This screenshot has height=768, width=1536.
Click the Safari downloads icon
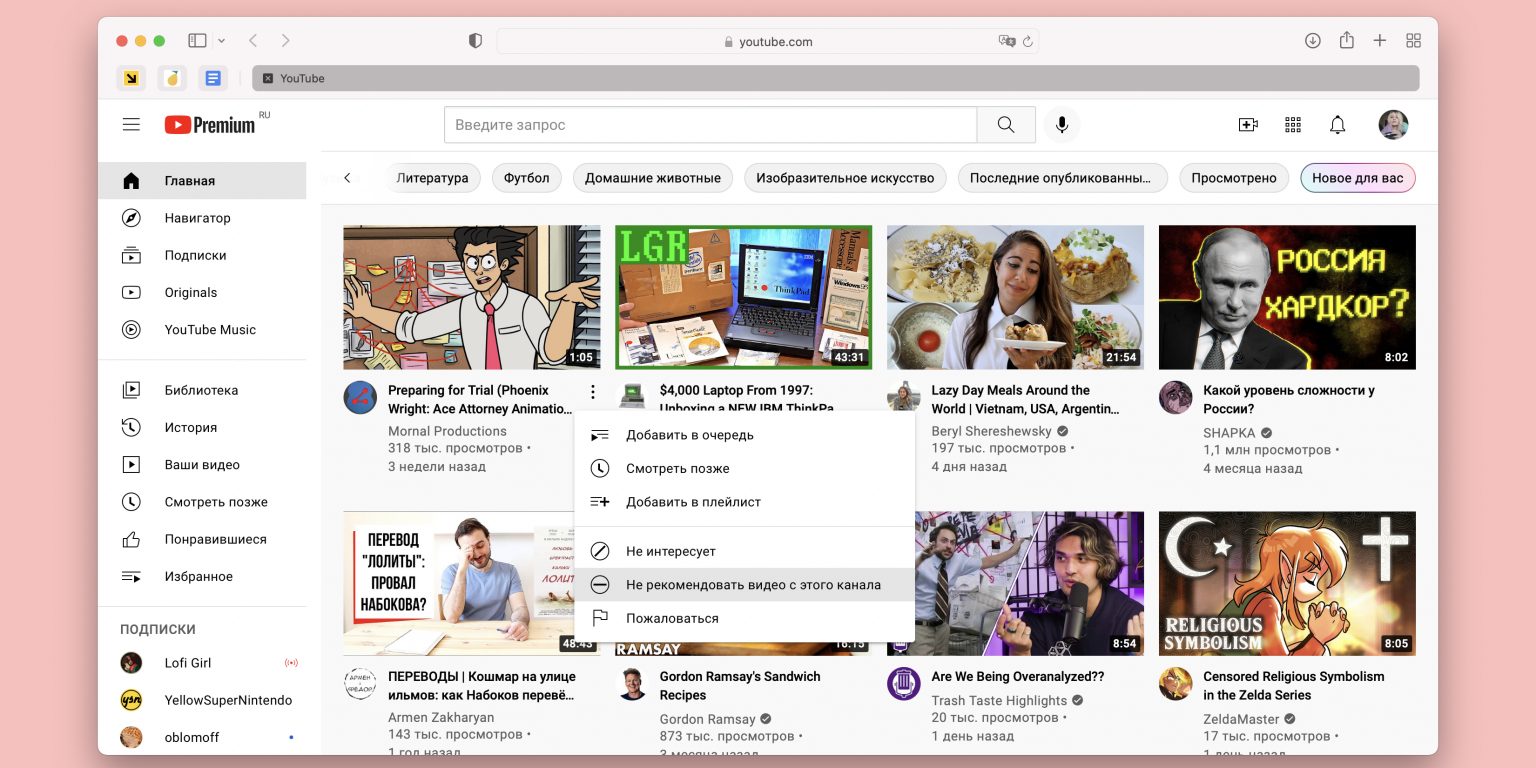1313,41
